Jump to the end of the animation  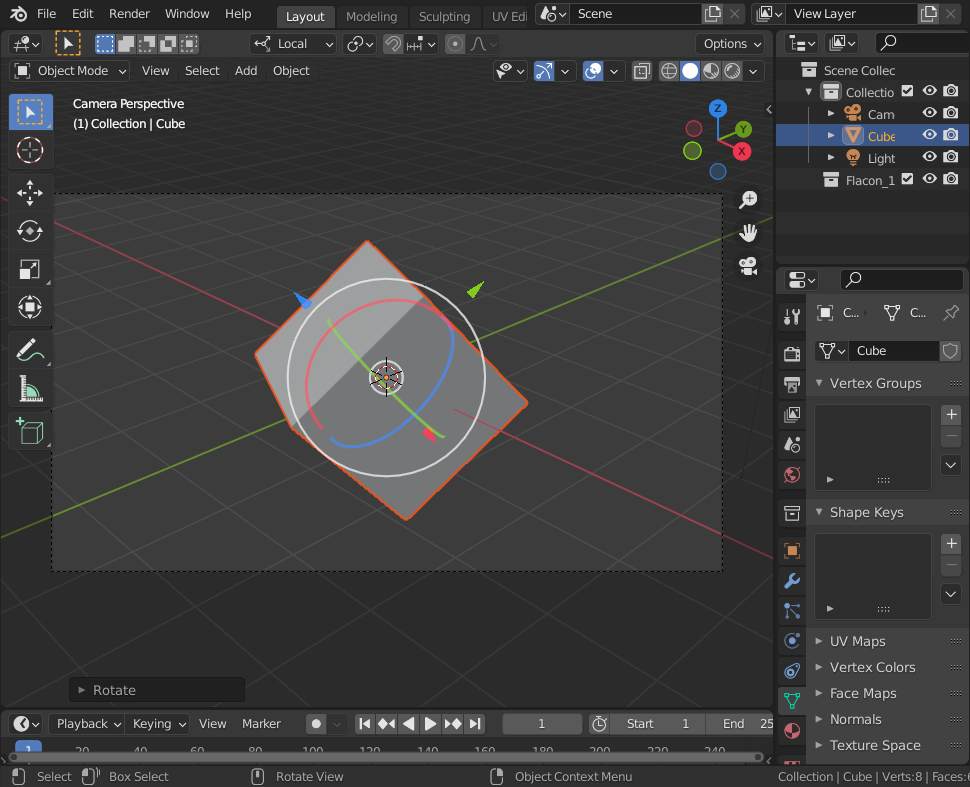click(x=475, y=723)
